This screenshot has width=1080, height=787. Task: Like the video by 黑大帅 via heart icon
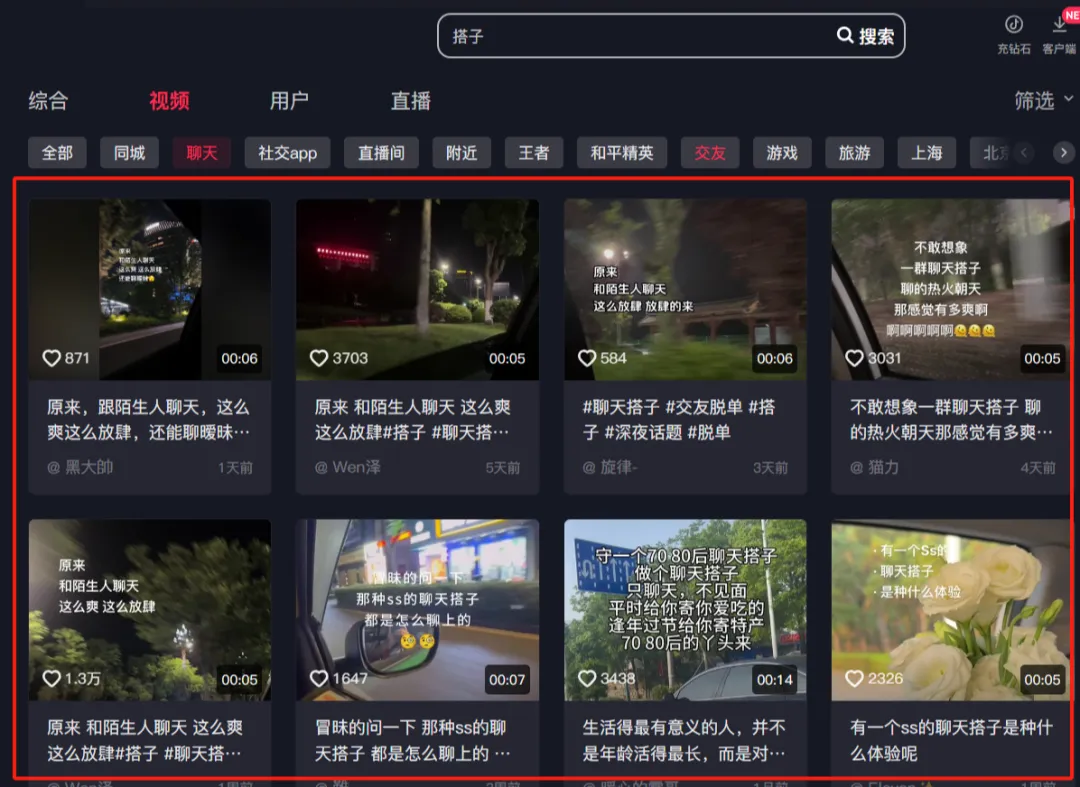pos(52,356)
